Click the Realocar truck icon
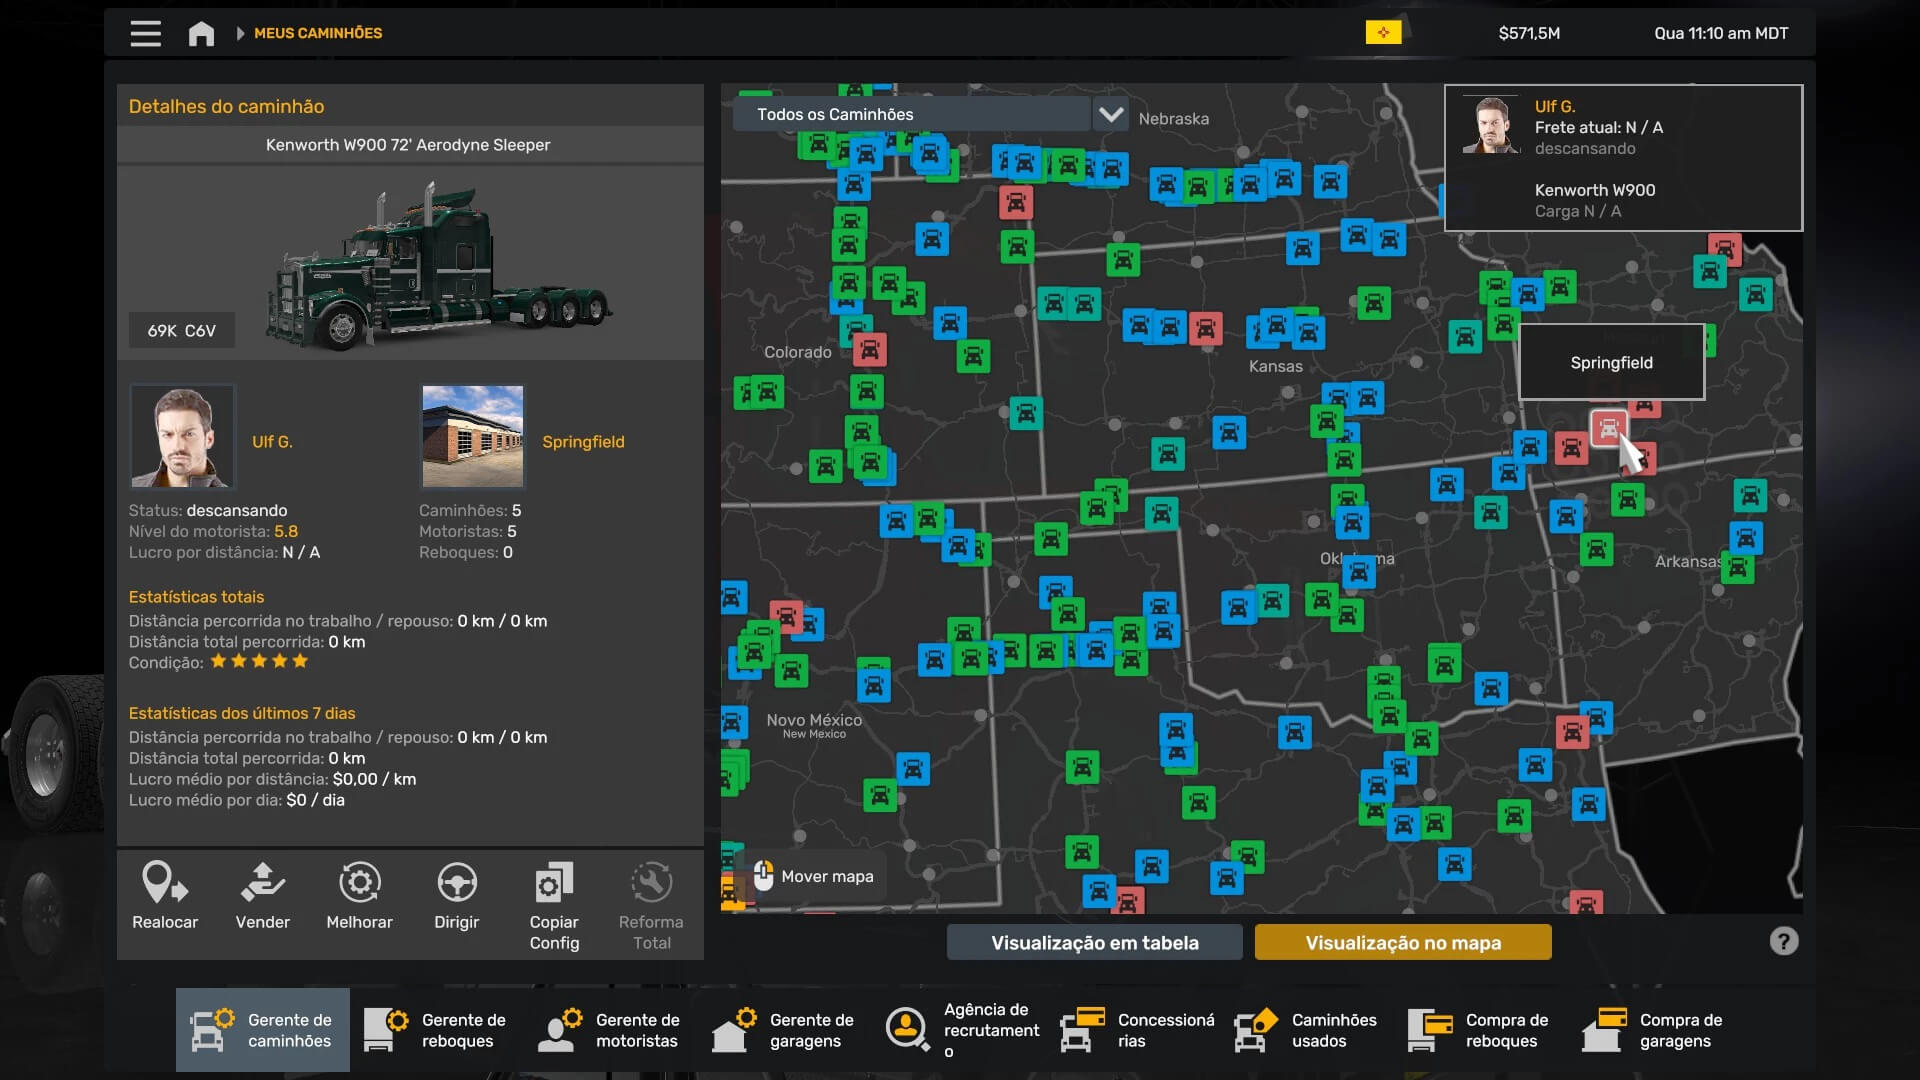Image resolution: width=1920 pixels, height=1080 pixels. (x=165, y=884)
